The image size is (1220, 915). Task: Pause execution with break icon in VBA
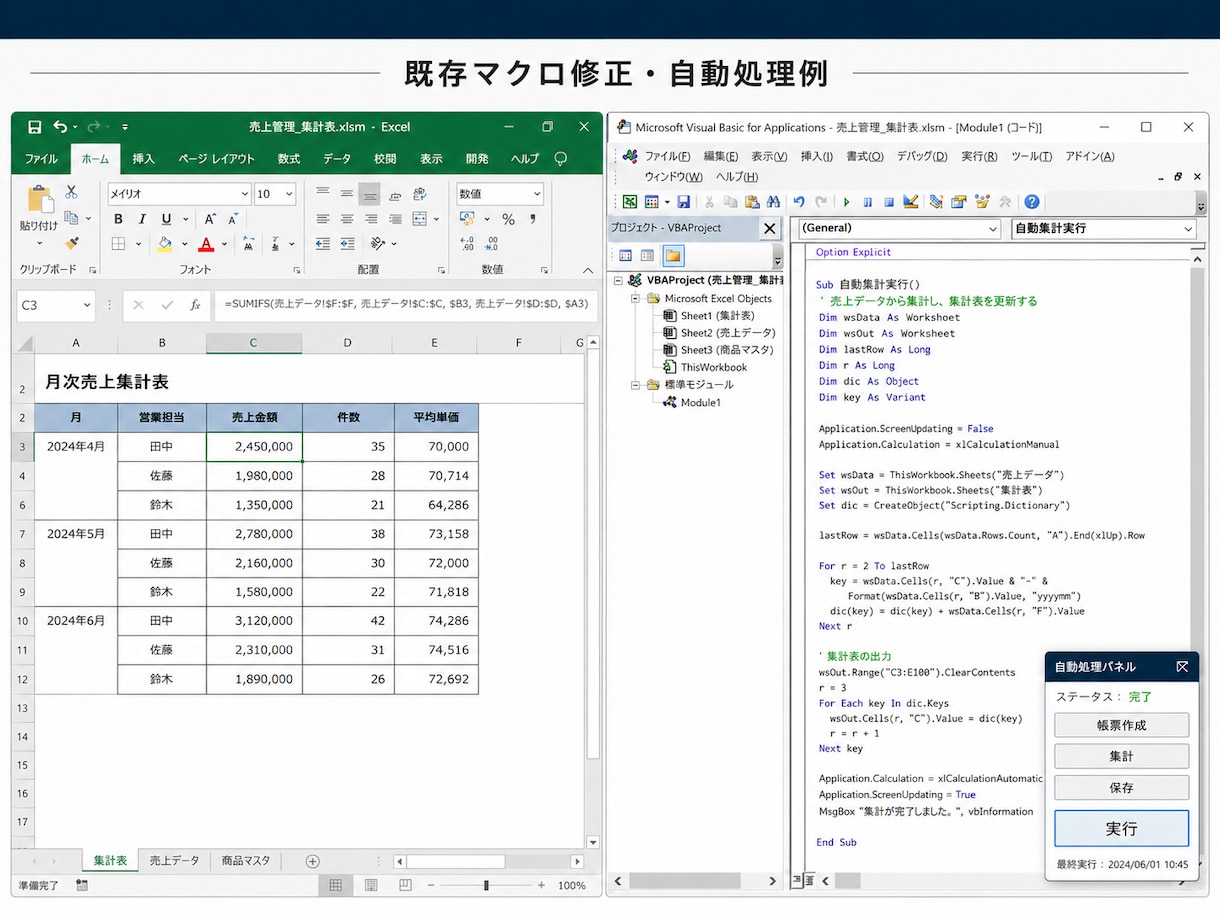868,201
